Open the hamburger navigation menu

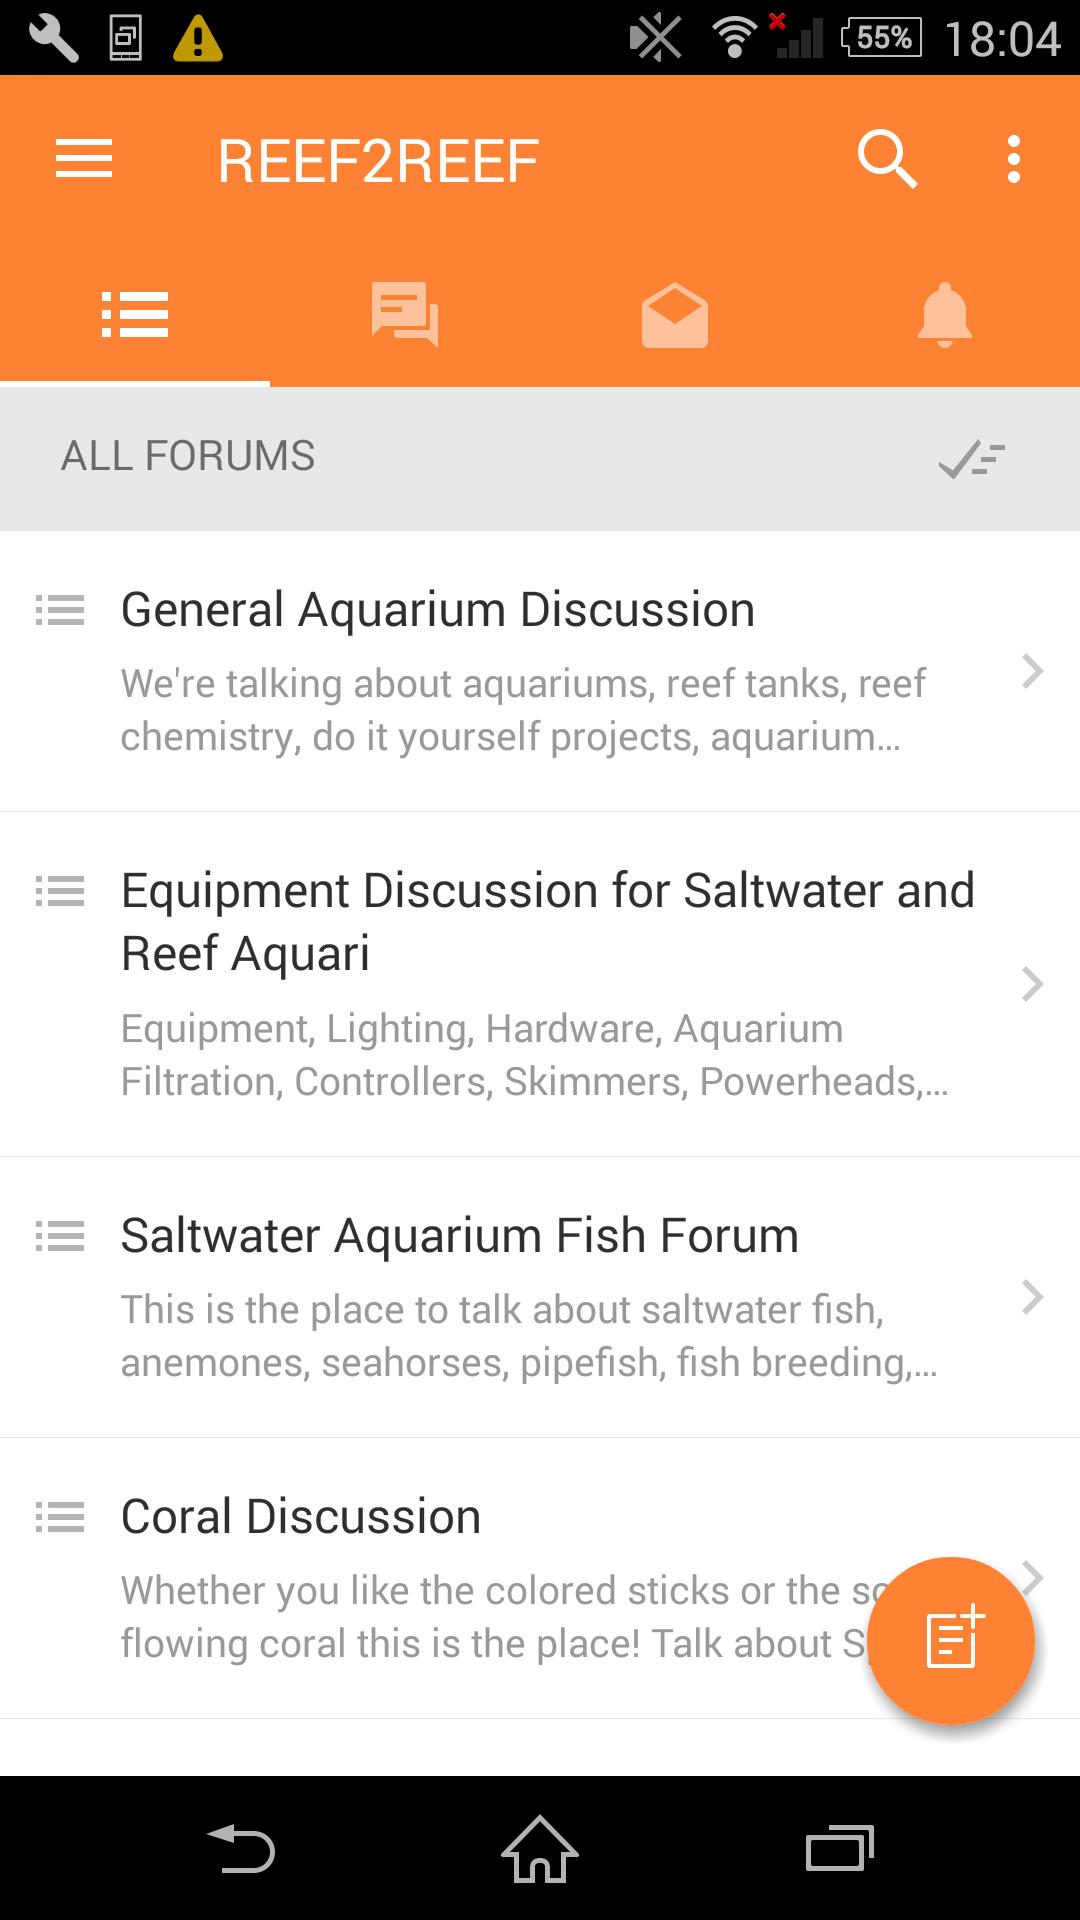click(84, 160)
